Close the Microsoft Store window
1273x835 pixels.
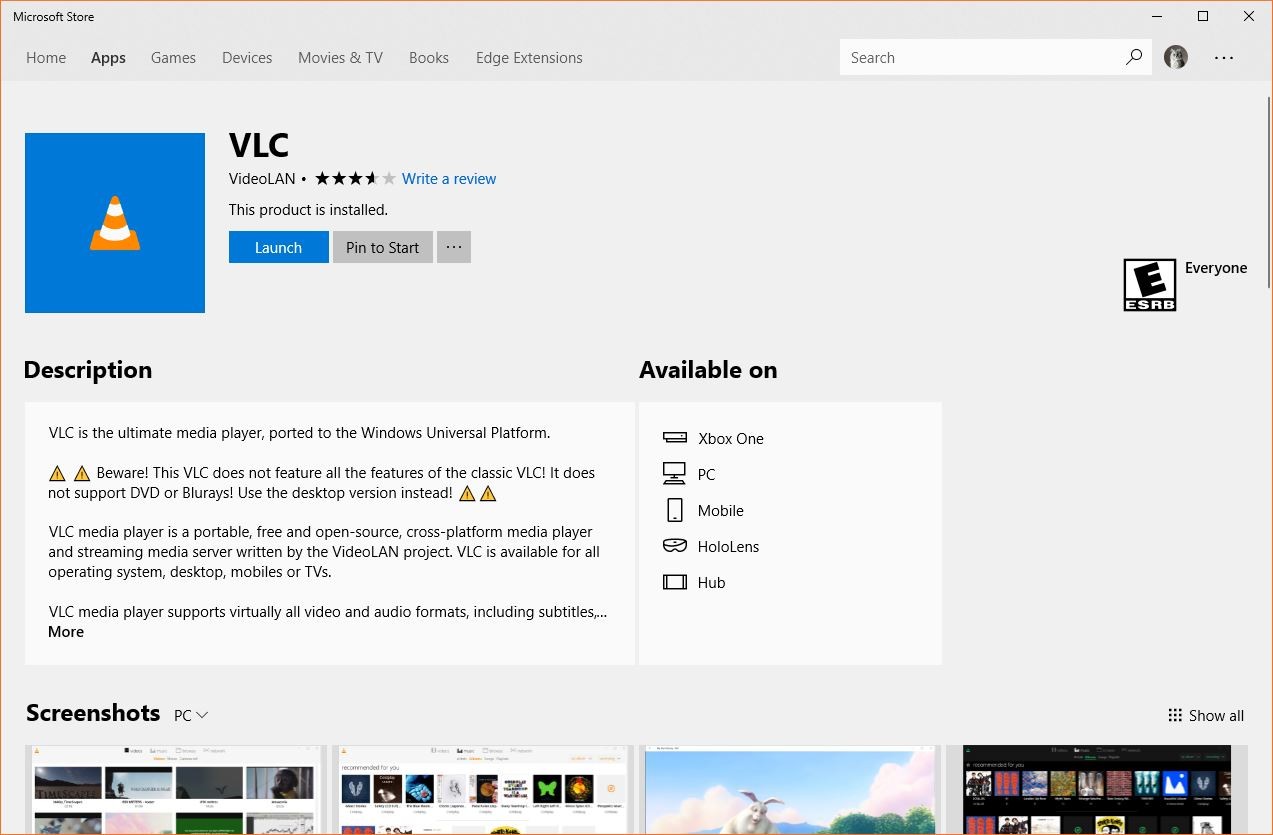click(1249, 16)
